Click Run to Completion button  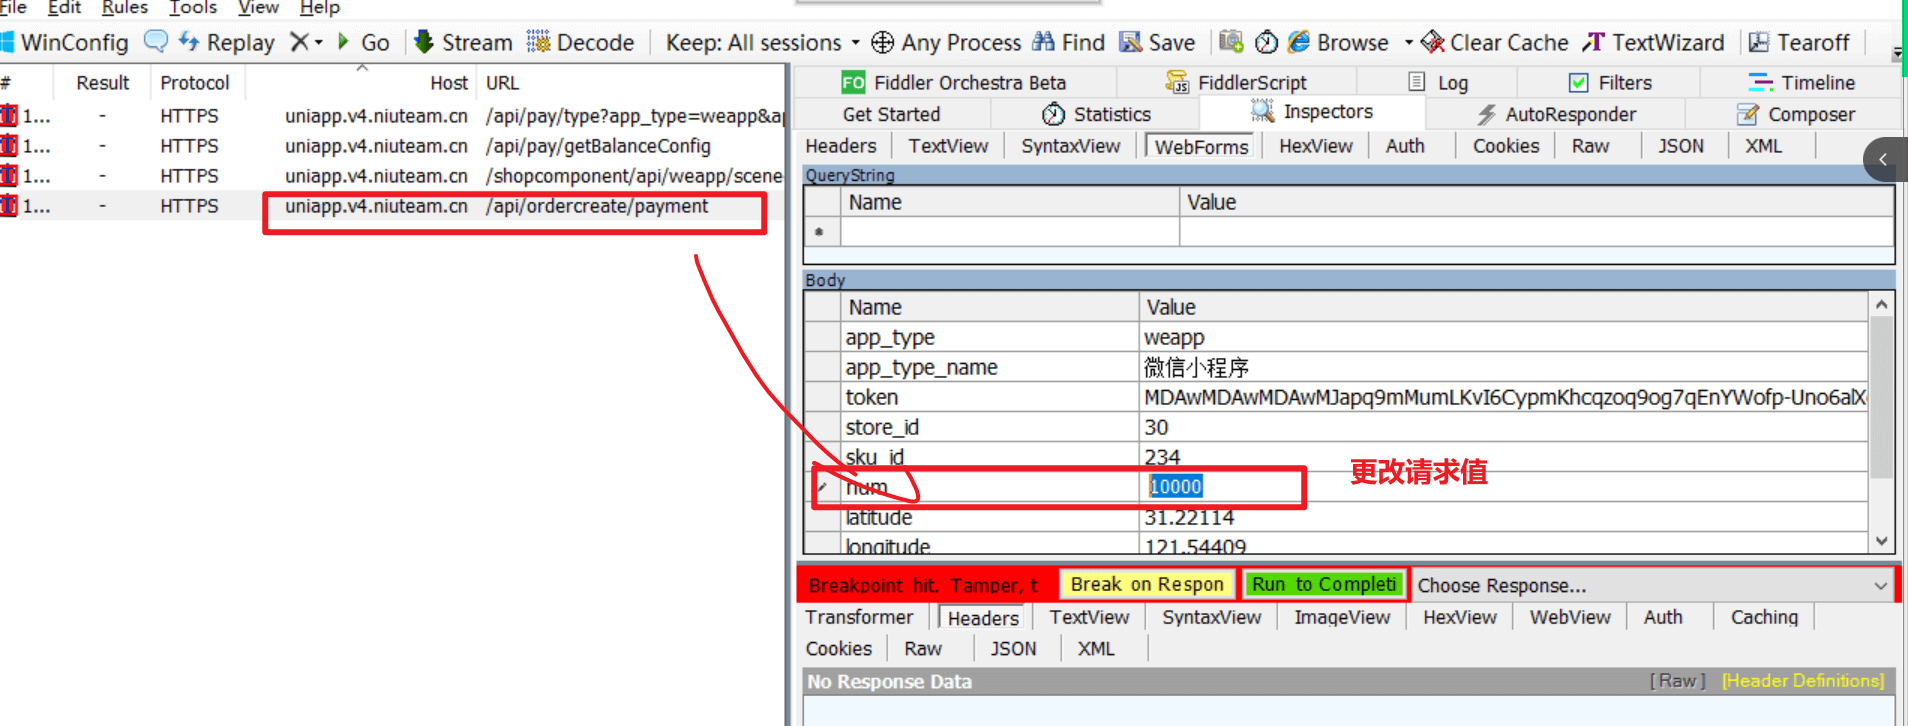click(1323, 584)
